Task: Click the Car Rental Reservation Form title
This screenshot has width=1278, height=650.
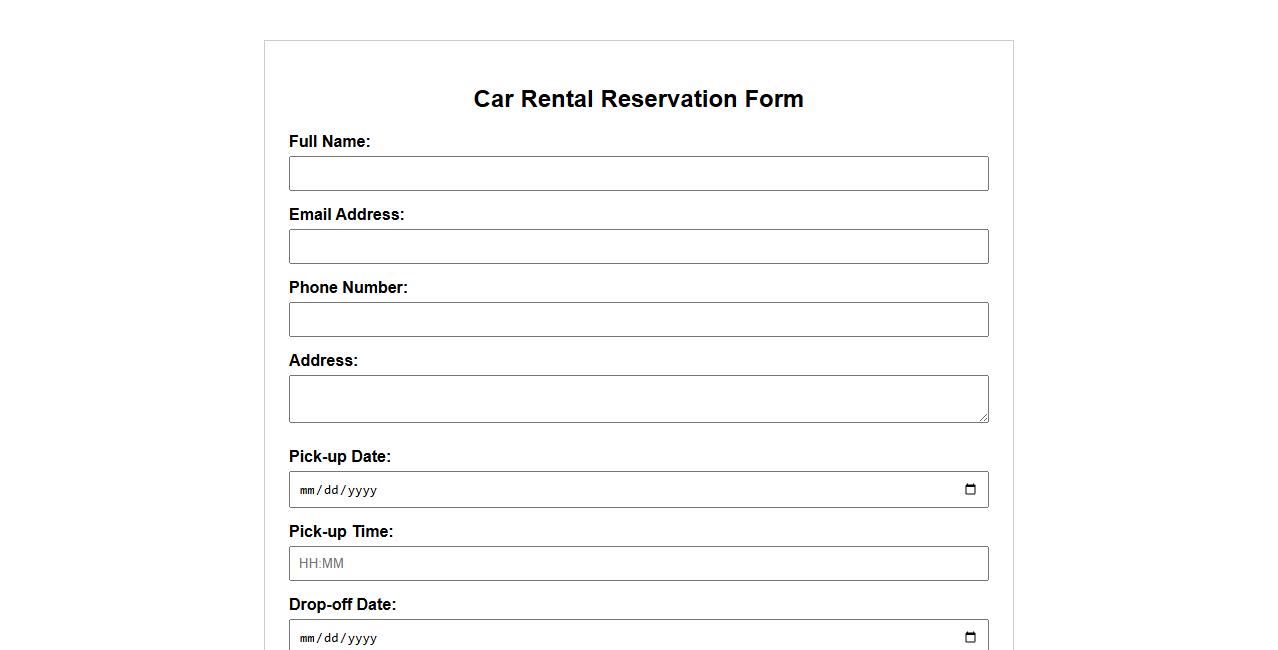Action: pyautogui.click(x=638, y=99)
